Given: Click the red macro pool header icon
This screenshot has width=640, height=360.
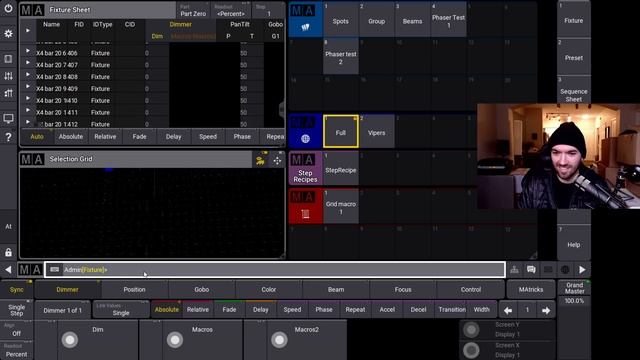Looking at the screenshot, I should pyautogui.click(x=305, y=206).
